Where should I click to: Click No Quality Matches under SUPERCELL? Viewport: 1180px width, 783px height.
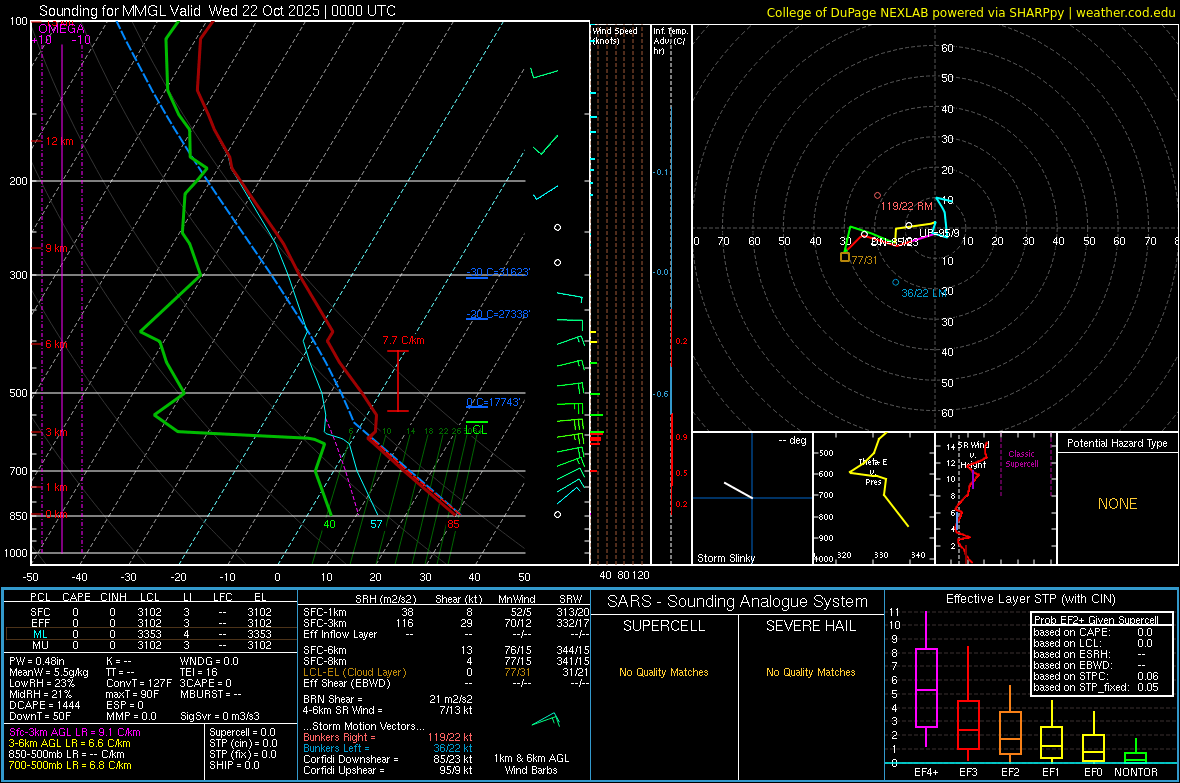[664, 672]
